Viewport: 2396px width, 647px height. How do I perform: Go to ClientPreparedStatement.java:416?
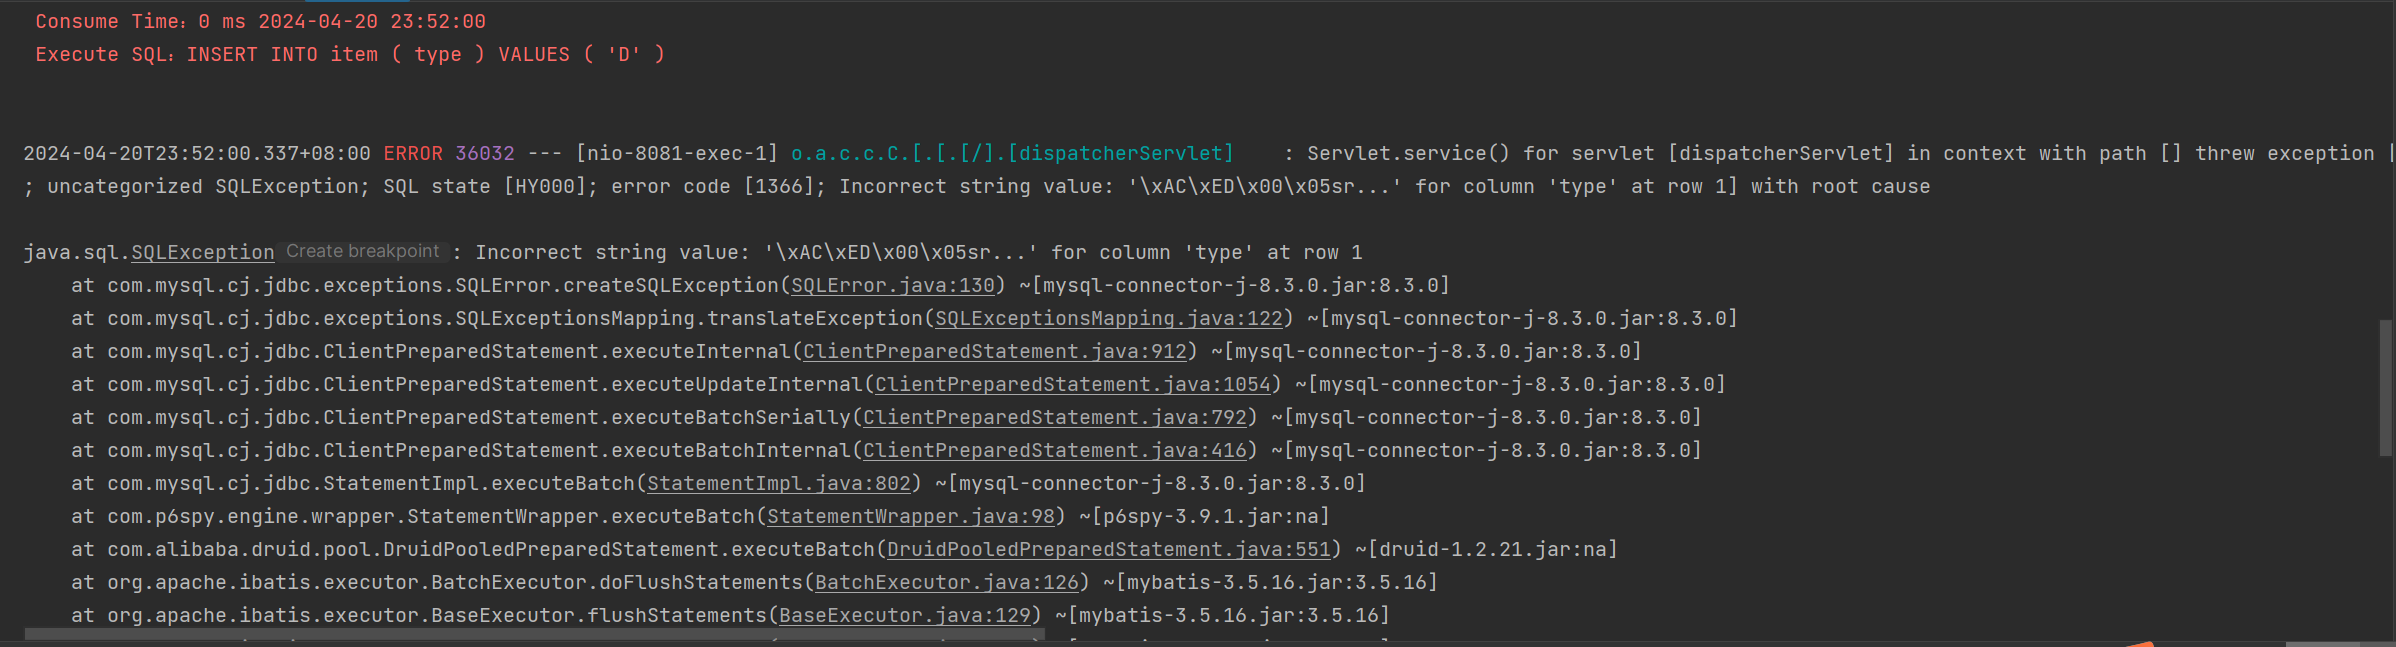pos(1055,451)
